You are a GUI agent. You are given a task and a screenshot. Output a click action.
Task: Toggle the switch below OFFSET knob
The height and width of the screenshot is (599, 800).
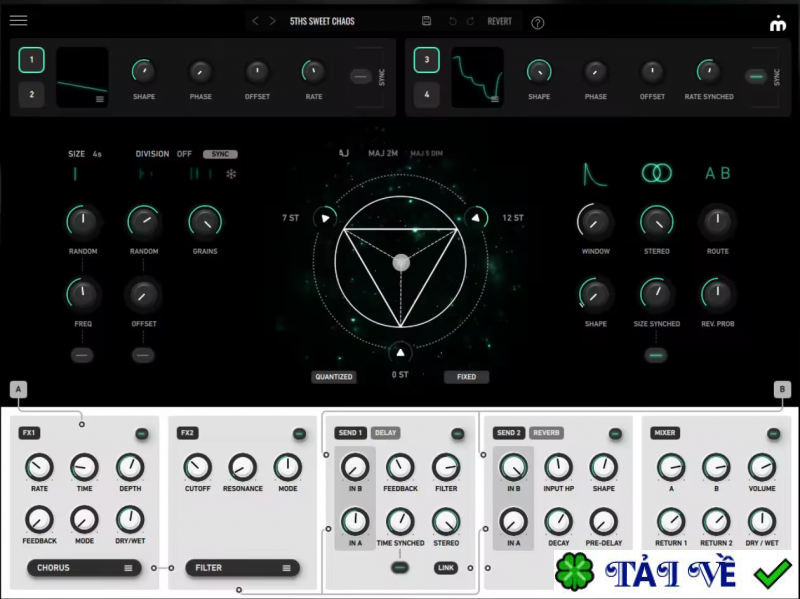(x=143, y=355)
